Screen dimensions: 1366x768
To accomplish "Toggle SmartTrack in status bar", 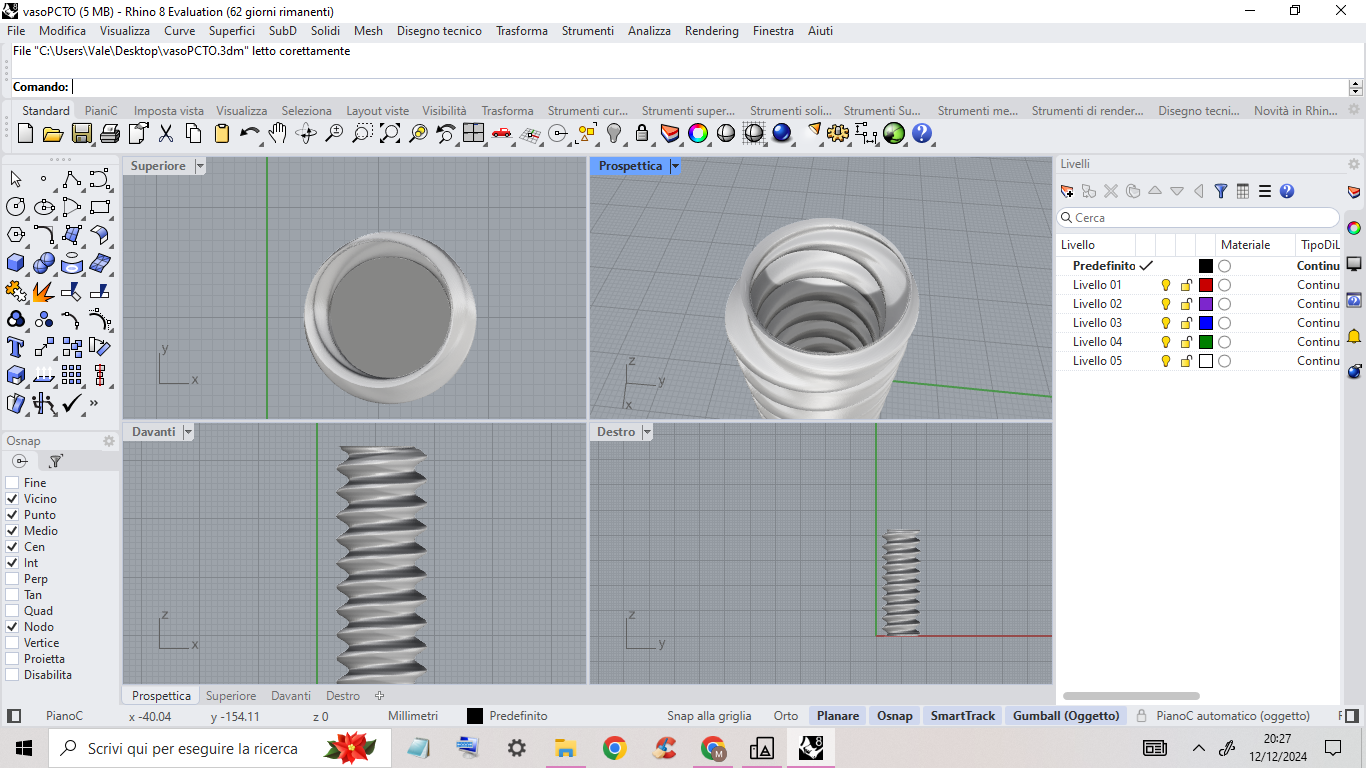I will coord(963,716).
